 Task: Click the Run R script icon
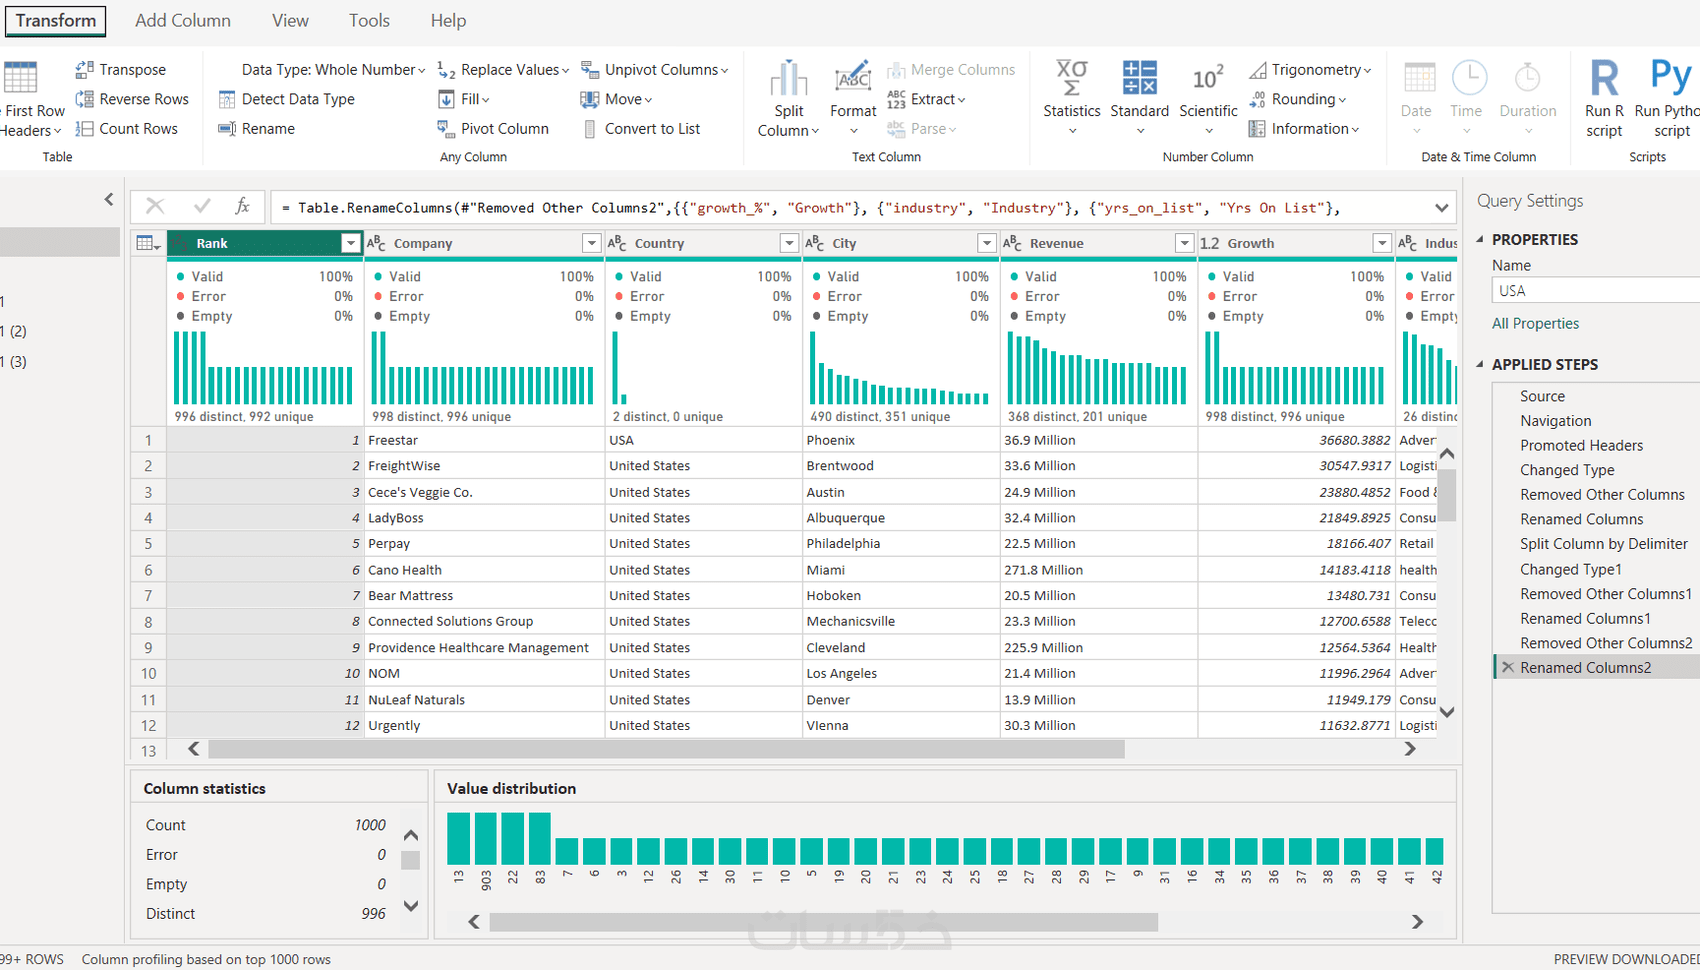tap(1604, 96)
